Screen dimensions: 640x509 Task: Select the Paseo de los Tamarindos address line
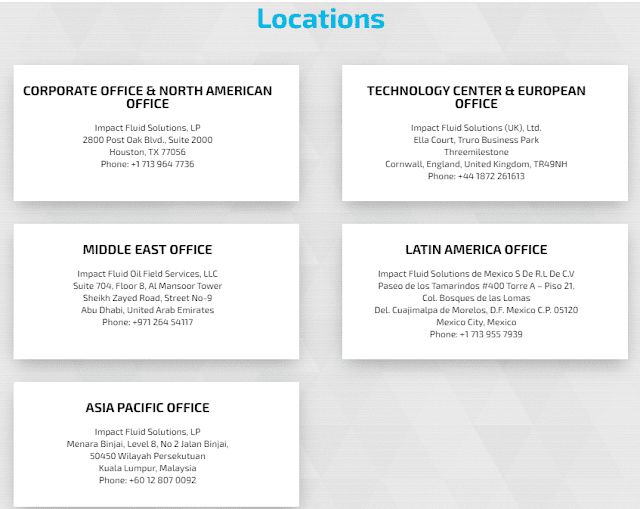(x=476, y=286)
